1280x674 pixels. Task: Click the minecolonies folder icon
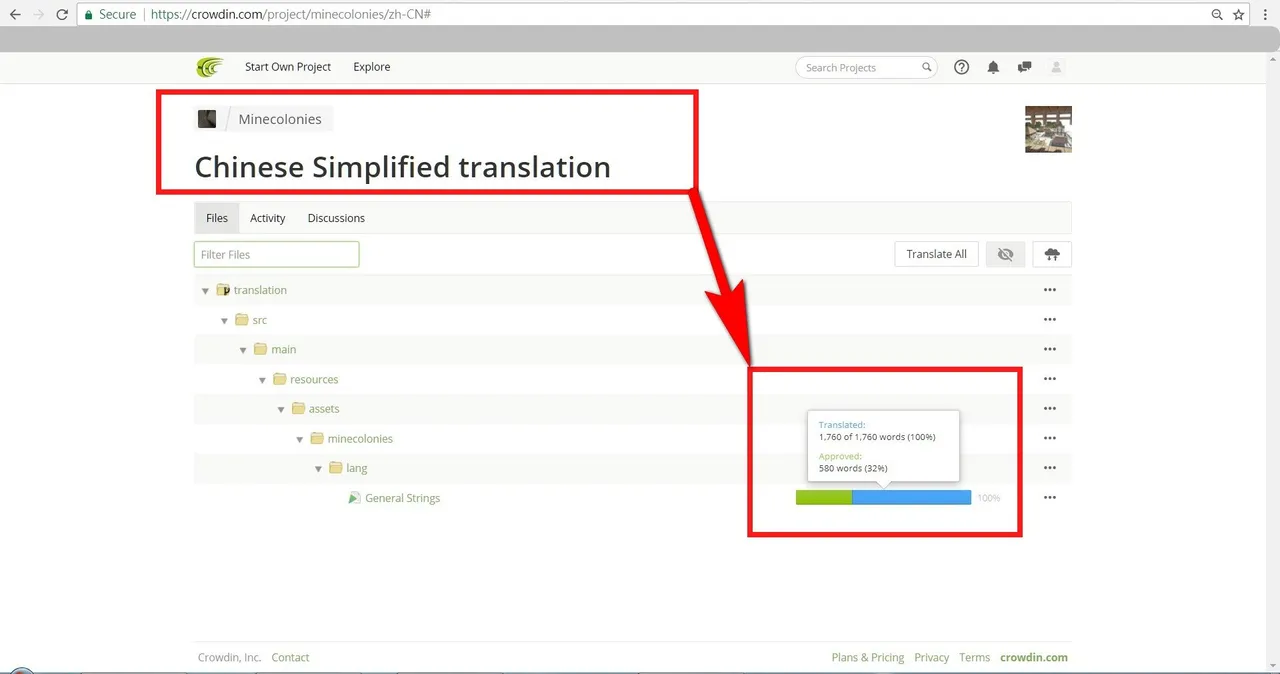(x=317, y=438)
